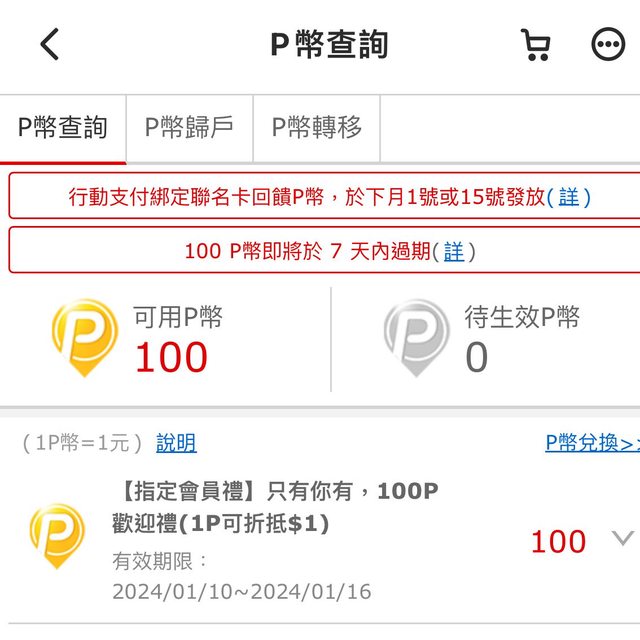Open 詳 link in mobile payment notice
Image resolution: width=640 pixels, height=640 pixels.
point(568,197)
